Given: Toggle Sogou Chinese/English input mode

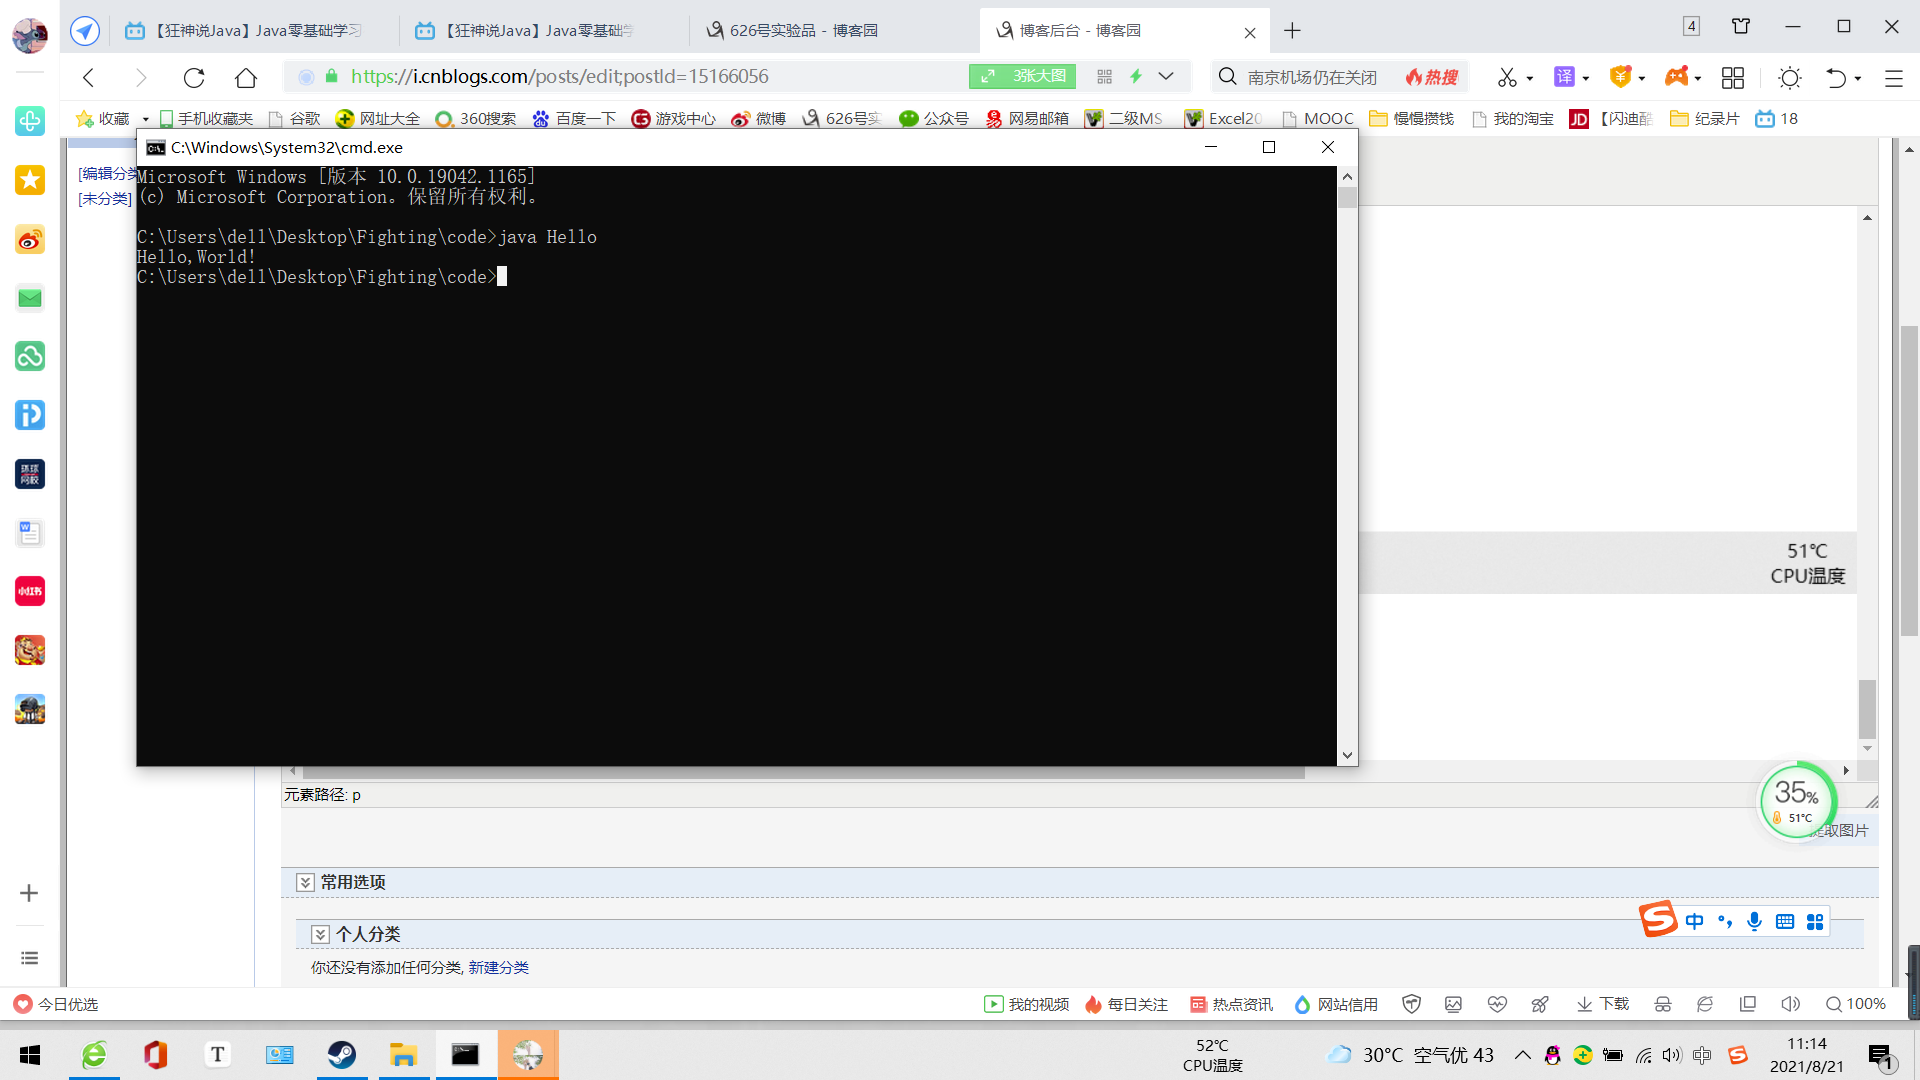Looking at the screenshot, I should pos(1694,921).
